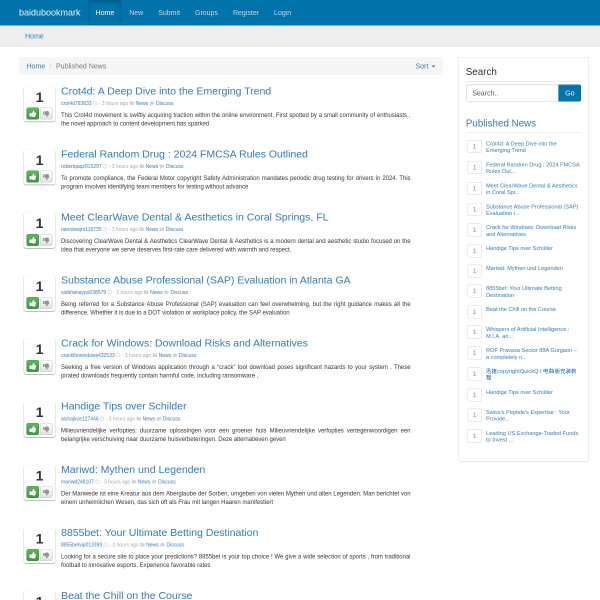The image size is (600, 600).
Task: Downvote the Crot4d Deep Dive post
Action: point(46,114)
